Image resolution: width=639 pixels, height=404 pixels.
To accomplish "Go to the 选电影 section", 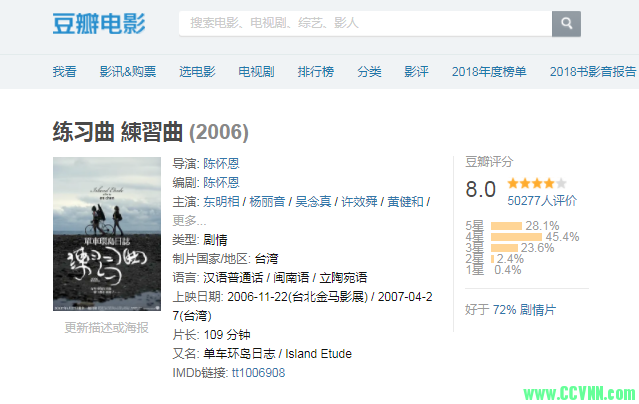I will [x=197, y=72].
